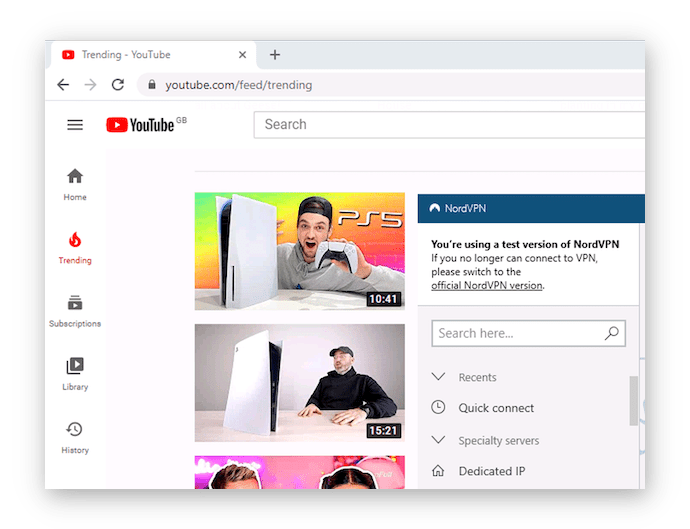Click 'You're using a test version' notice
Screen dimensions: 690x529
(x=525, y=244)
